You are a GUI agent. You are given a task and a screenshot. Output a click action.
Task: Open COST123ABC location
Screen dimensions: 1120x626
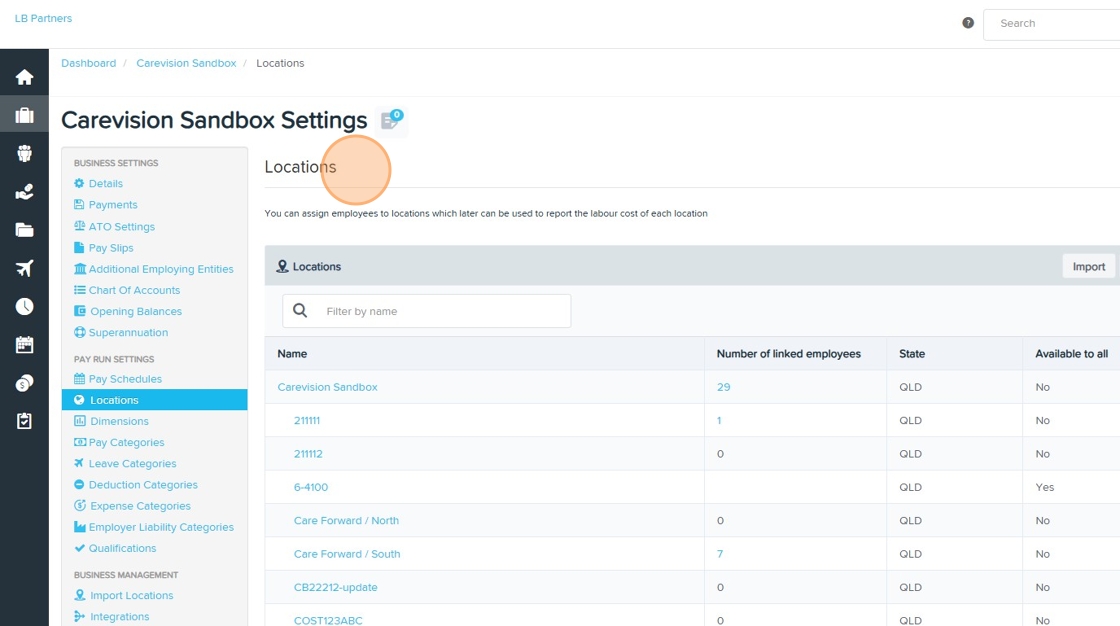(x=328, y=620)
